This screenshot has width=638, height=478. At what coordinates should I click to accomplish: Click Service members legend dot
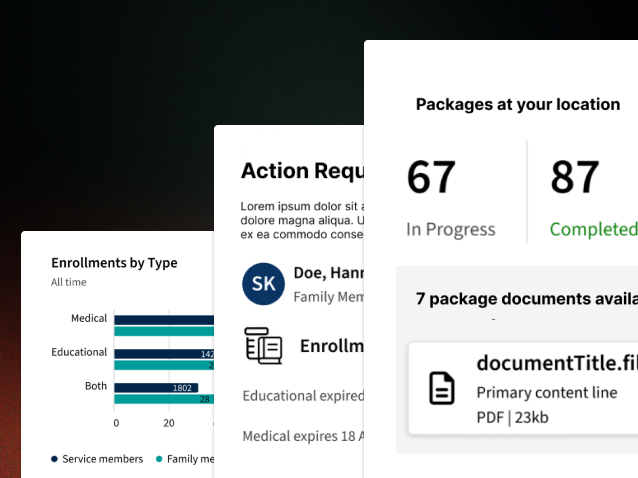[x=55, y=459]
